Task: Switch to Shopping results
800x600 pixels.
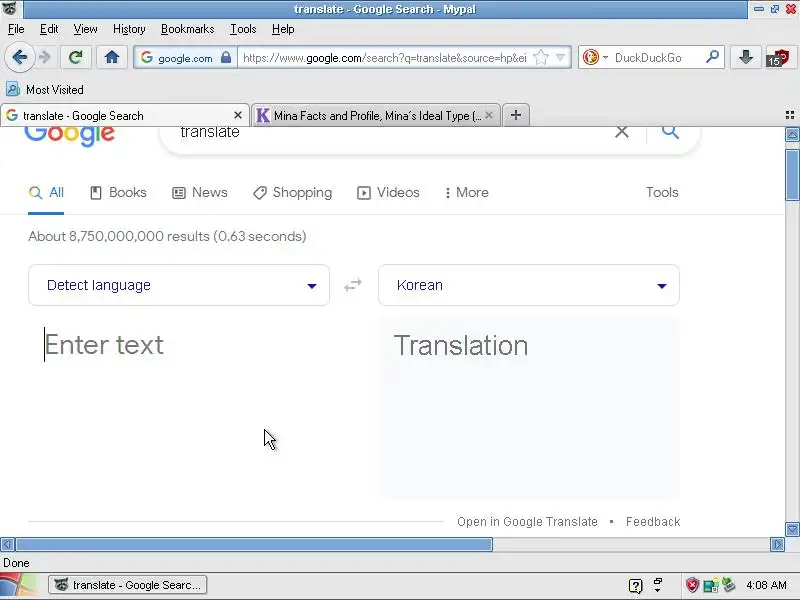Action: point(293,193)
